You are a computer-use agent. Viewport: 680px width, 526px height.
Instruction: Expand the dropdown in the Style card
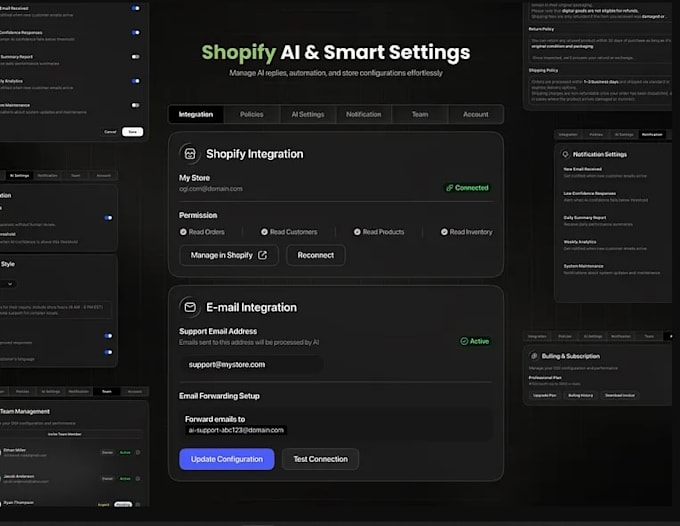[9, 284]
